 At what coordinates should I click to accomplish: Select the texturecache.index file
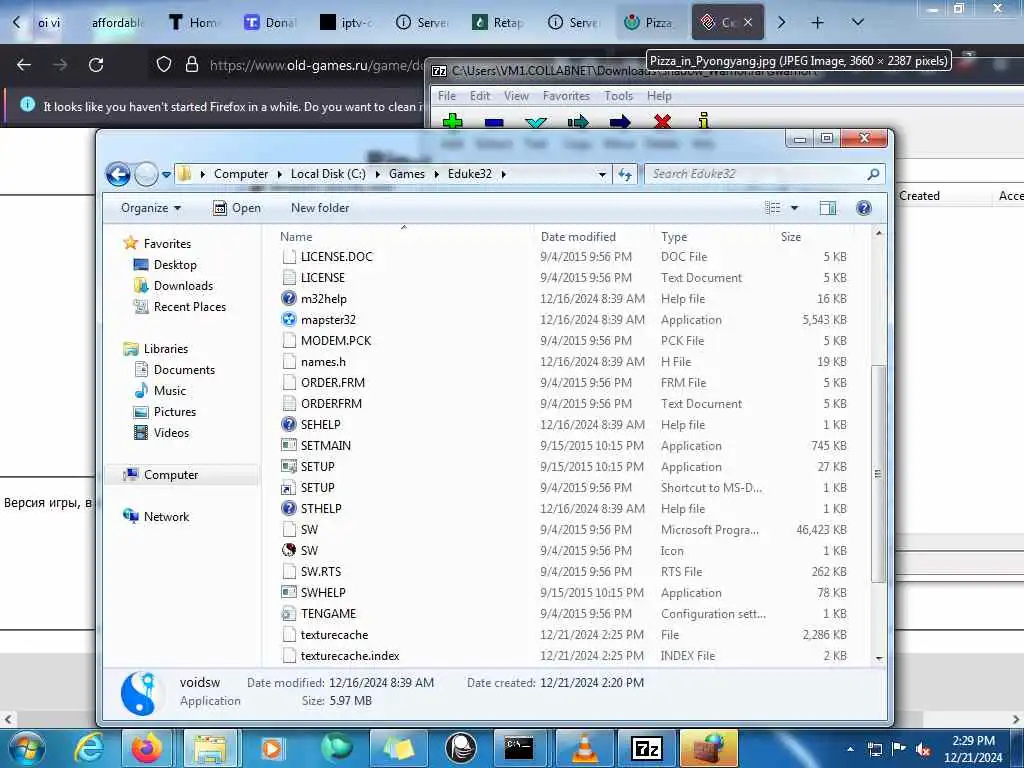[x=350, y=656]
